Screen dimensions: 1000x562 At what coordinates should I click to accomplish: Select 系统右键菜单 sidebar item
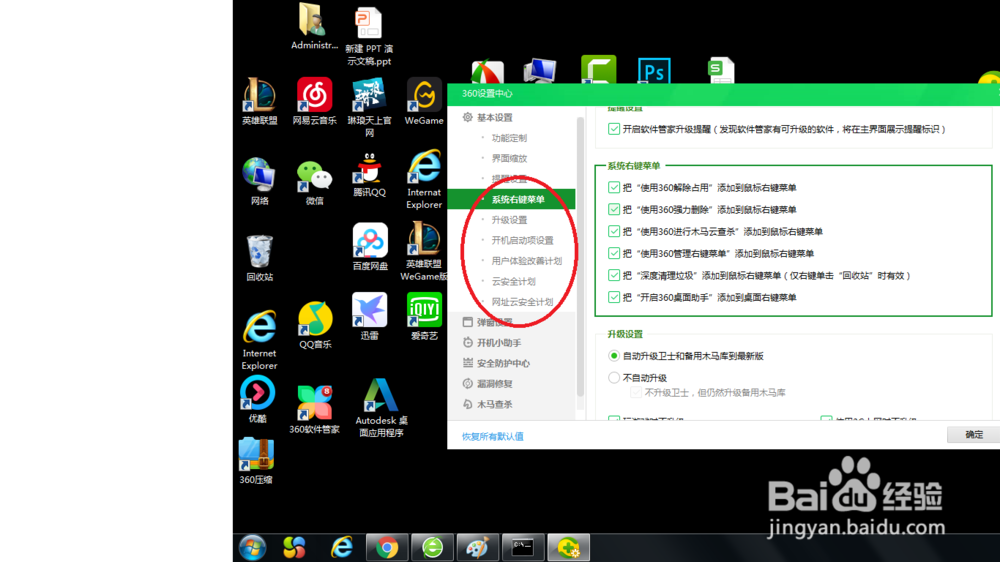click(x=511, y=199)
